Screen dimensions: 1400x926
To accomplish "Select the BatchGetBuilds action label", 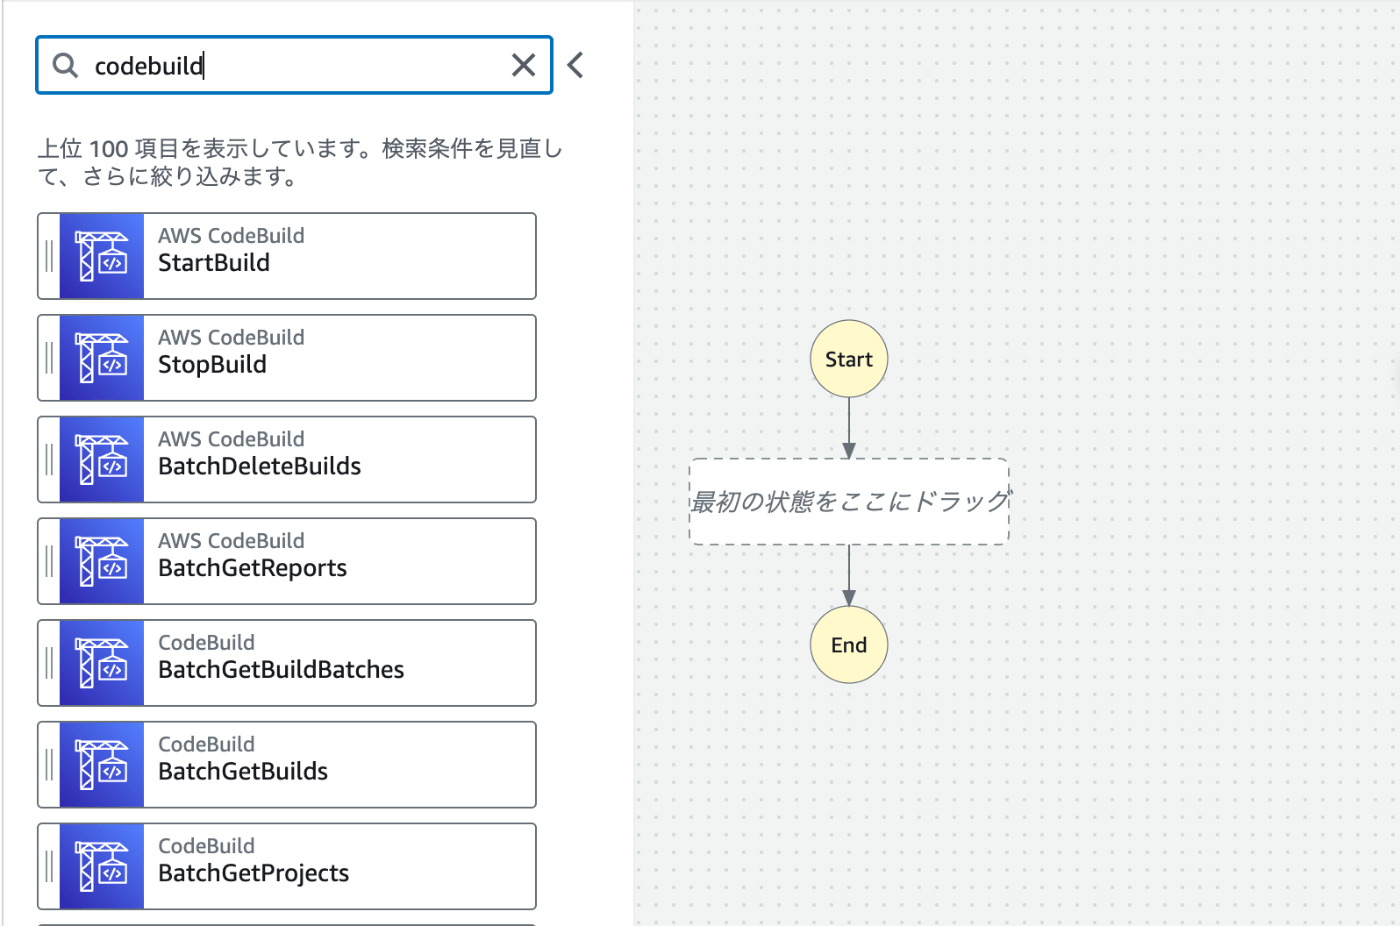I will point(243,772).
